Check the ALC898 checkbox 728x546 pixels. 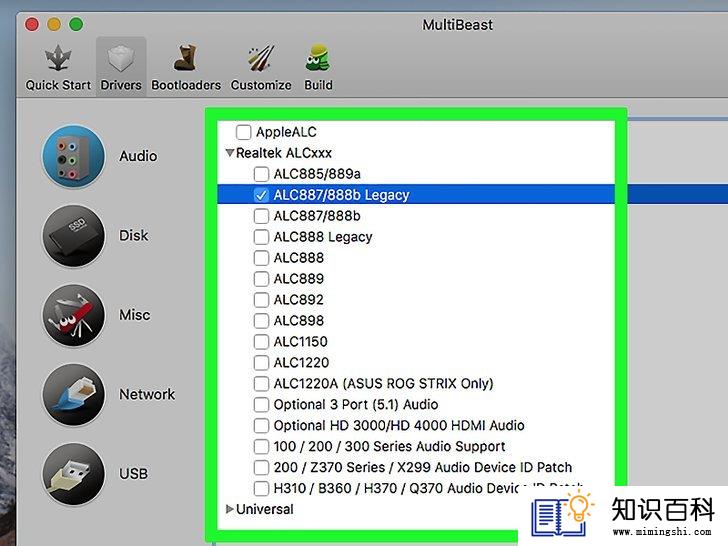coord(261,320)
